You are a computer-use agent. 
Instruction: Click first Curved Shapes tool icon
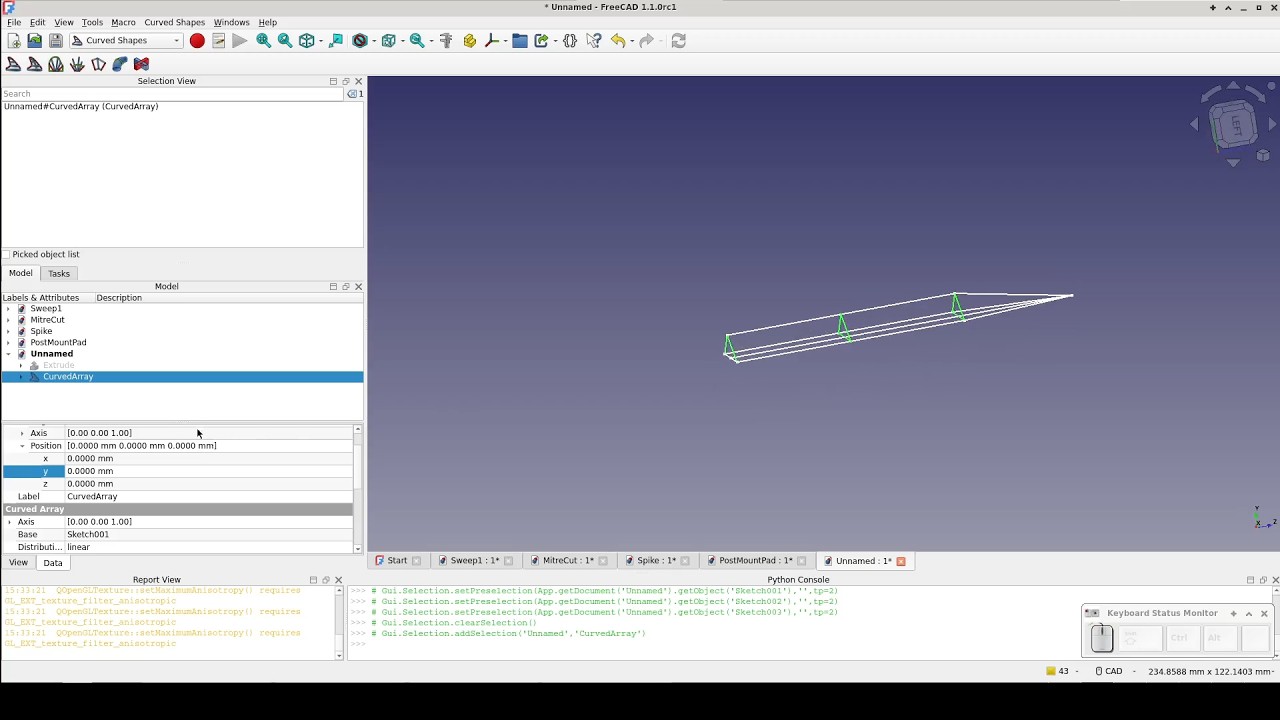click(x=13, y=64)
